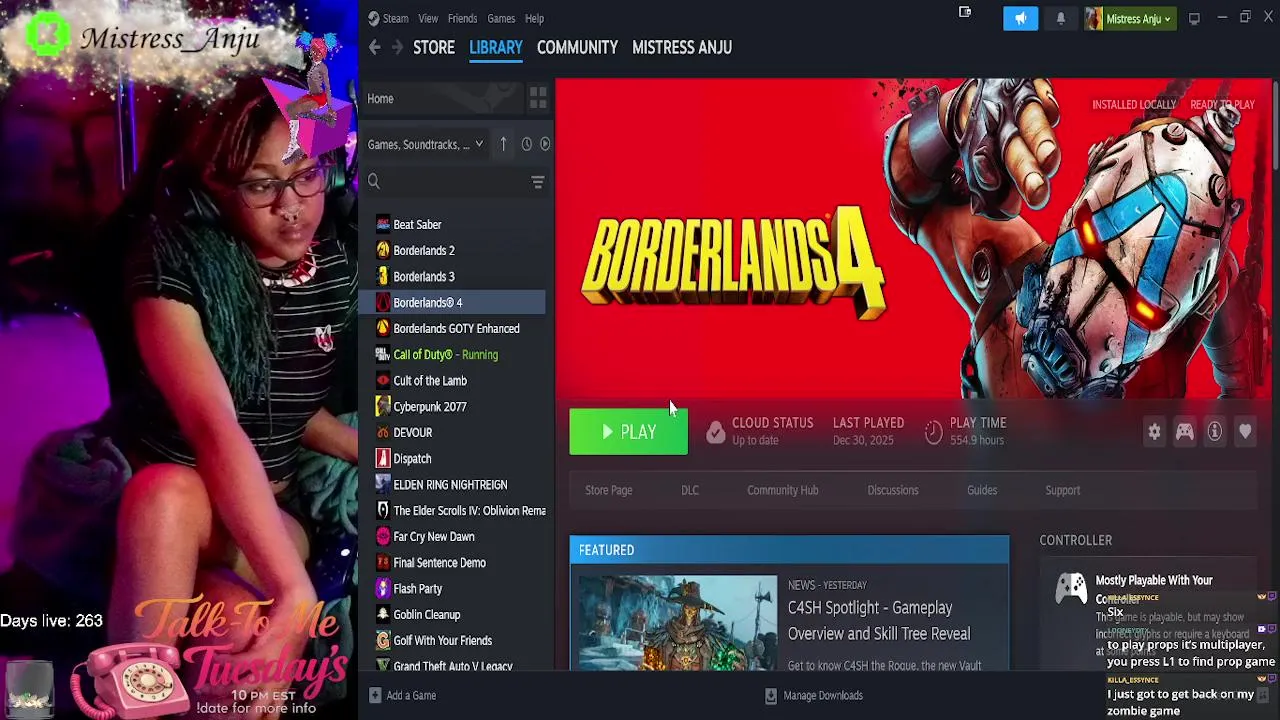Image resolution: width=1280 pixels, height=720 pixels.
Task: Open the View menu
Action: click(428, 18)
